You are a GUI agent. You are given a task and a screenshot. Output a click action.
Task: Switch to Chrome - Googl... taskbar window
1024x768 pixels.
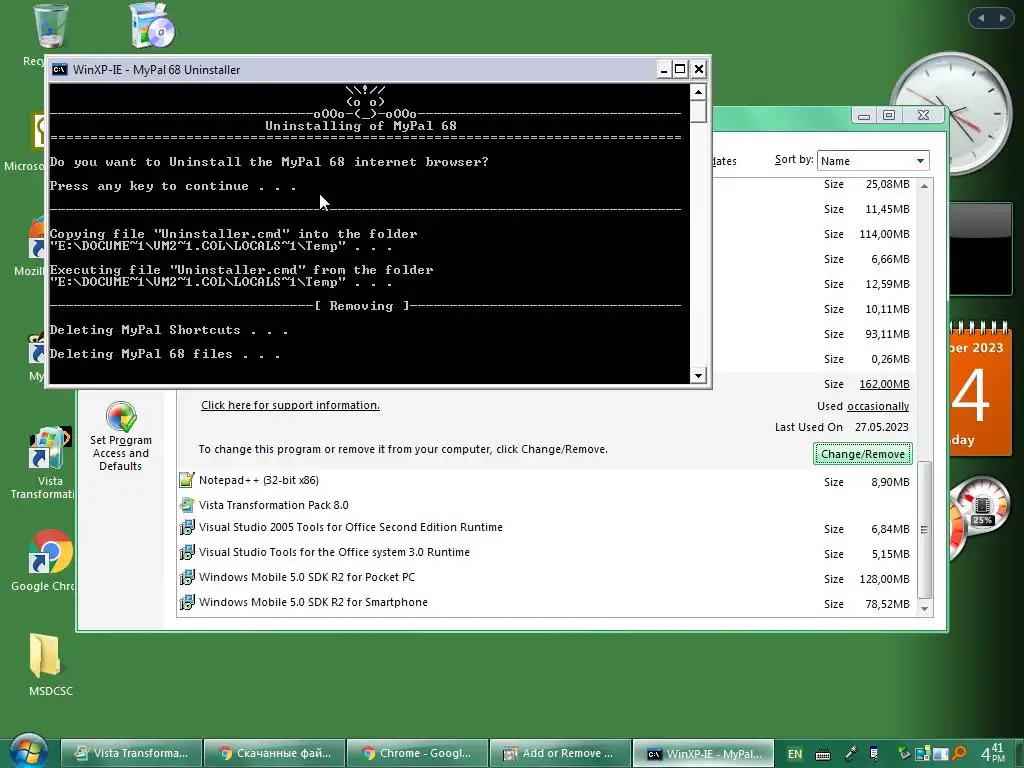pos(417,753)
